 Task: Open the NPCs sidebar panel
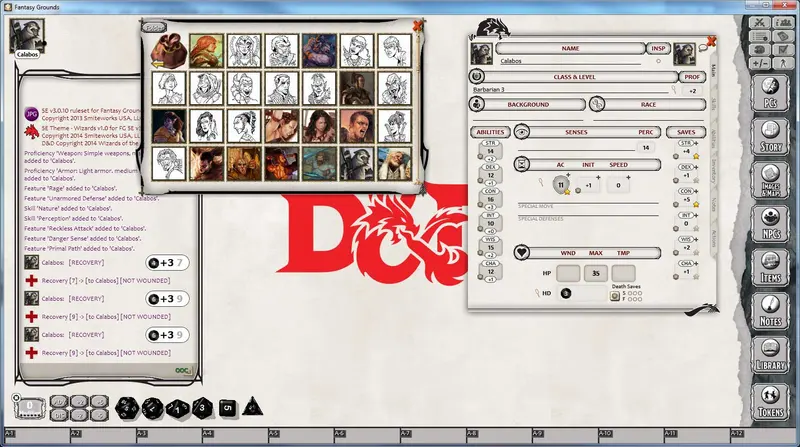[x=770, y=224]
